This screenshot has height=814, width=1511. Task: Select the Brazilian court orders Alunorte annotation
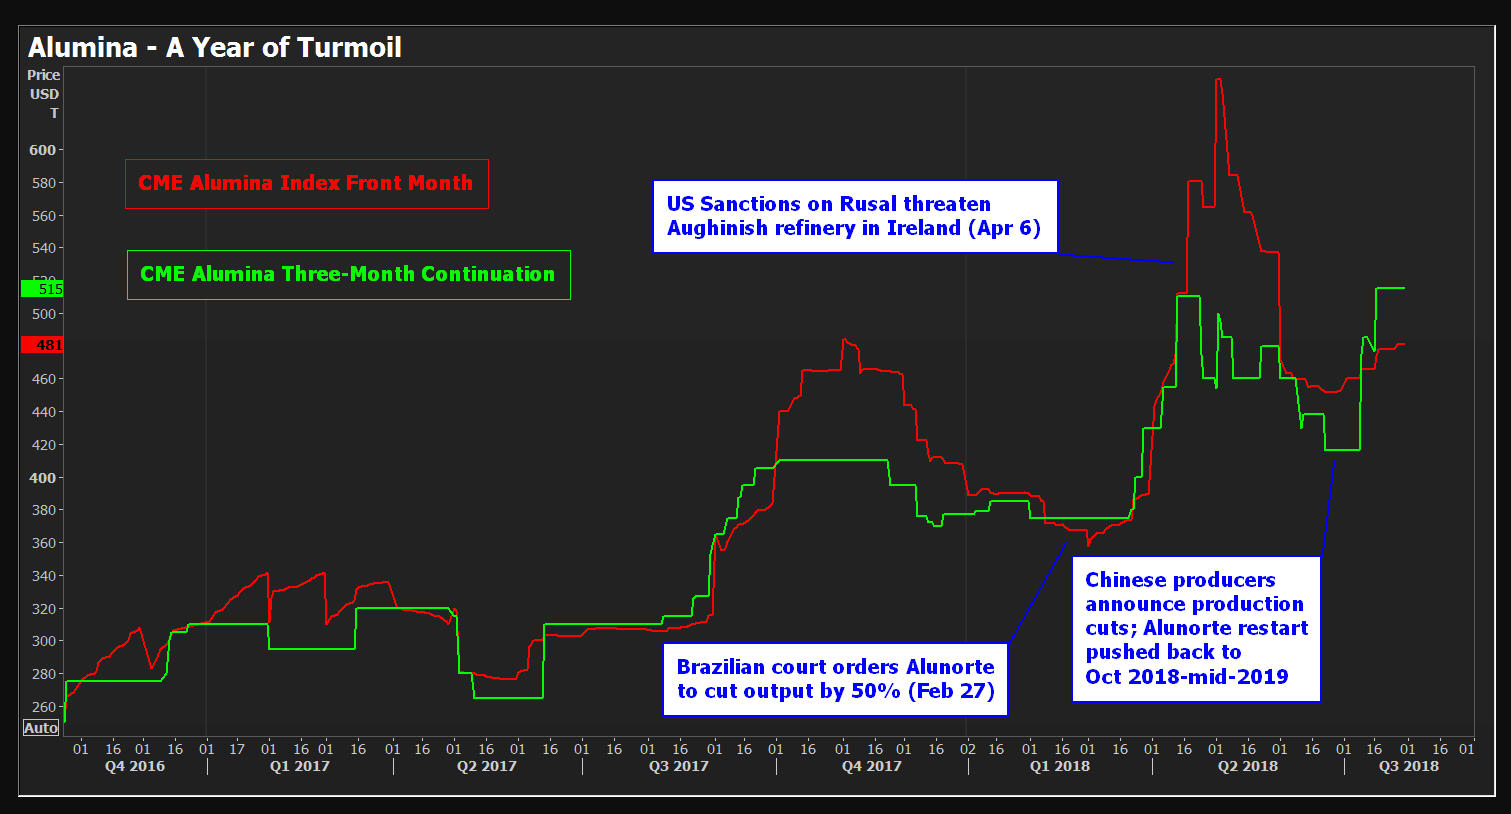835,679
